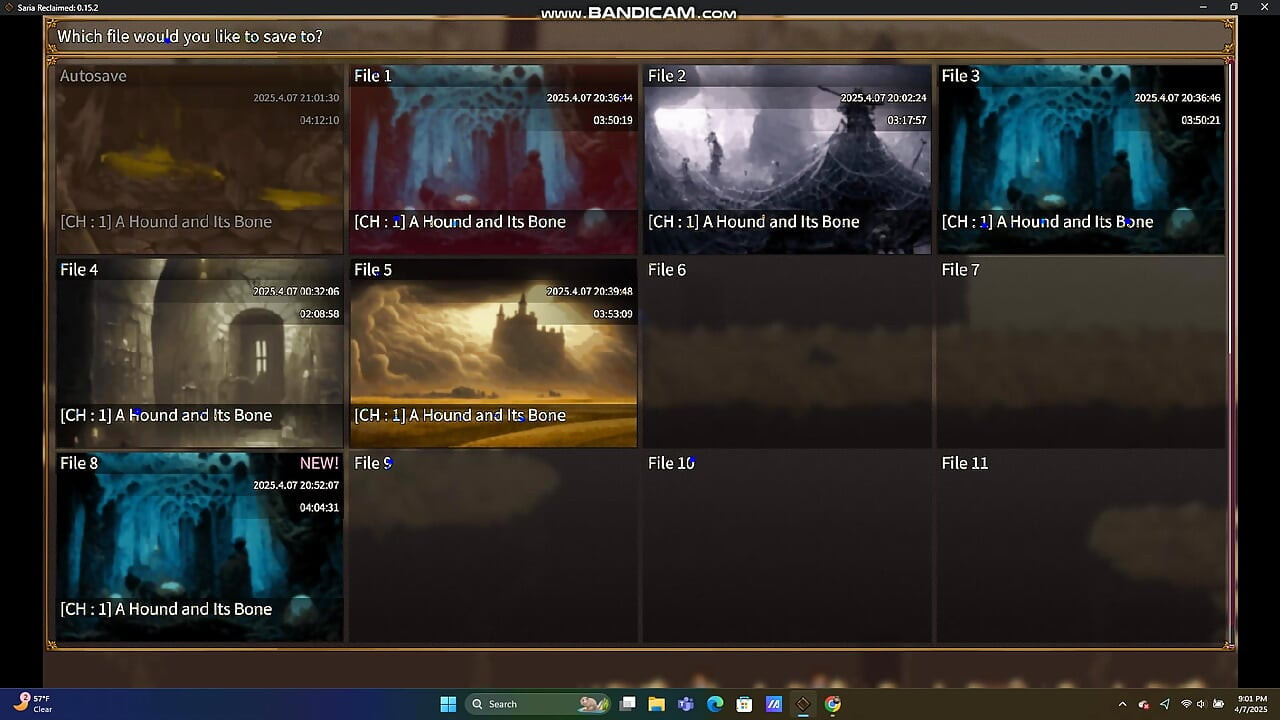
Task: Choose the empty File 10 slot
Action: 787,547
